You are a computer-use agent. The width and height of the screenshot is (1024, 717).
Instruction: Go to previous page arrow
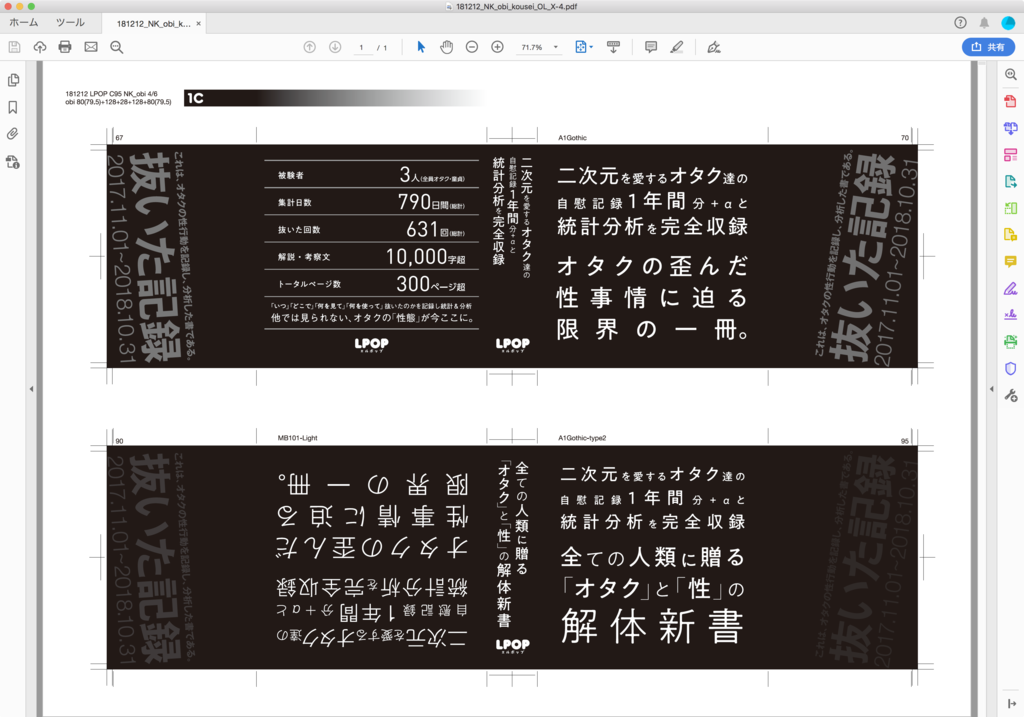(310, 47)
